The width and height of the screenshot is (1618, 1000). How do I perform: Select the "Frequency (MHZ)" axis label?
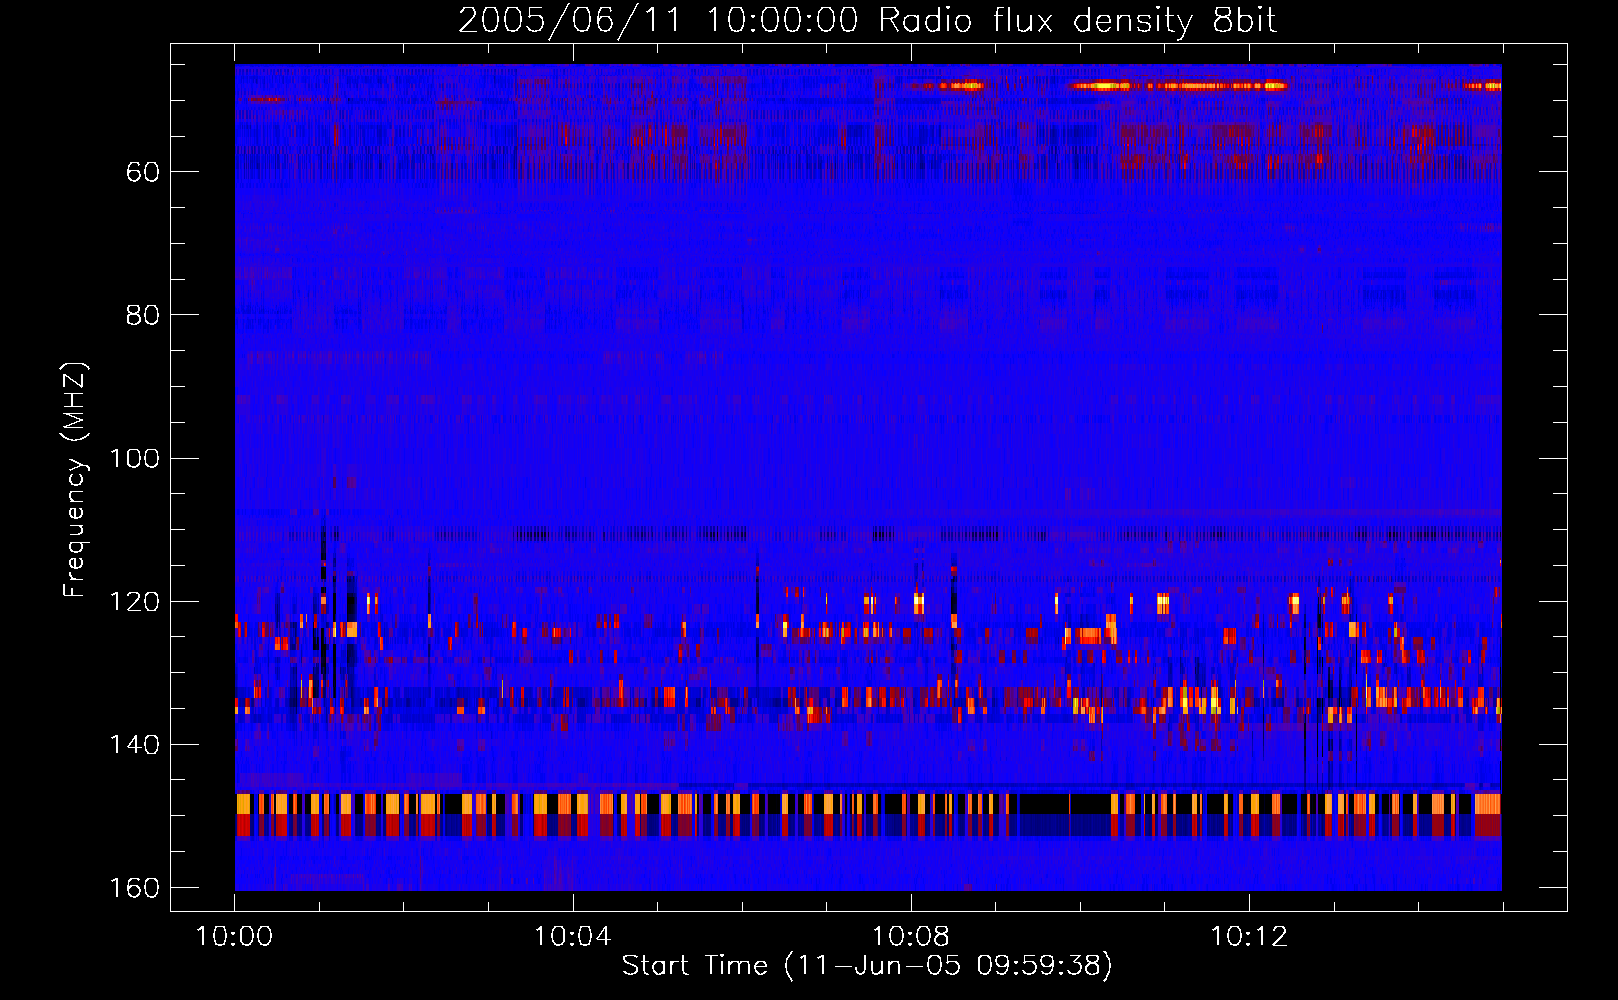click(75, 480)
